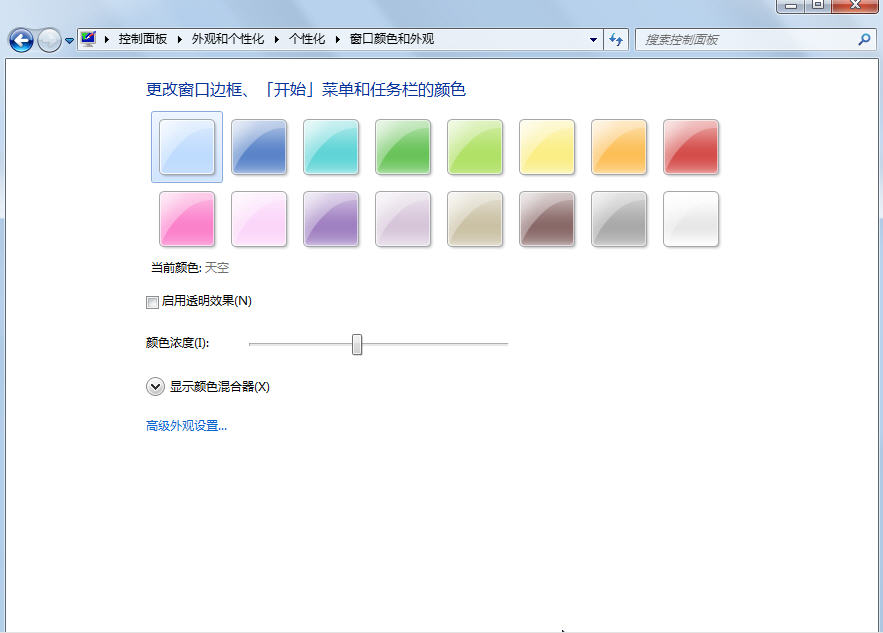This screenshot has width=883, height=633.
Task: Click the Back navigation arrow button
Action: coord(20,40)
